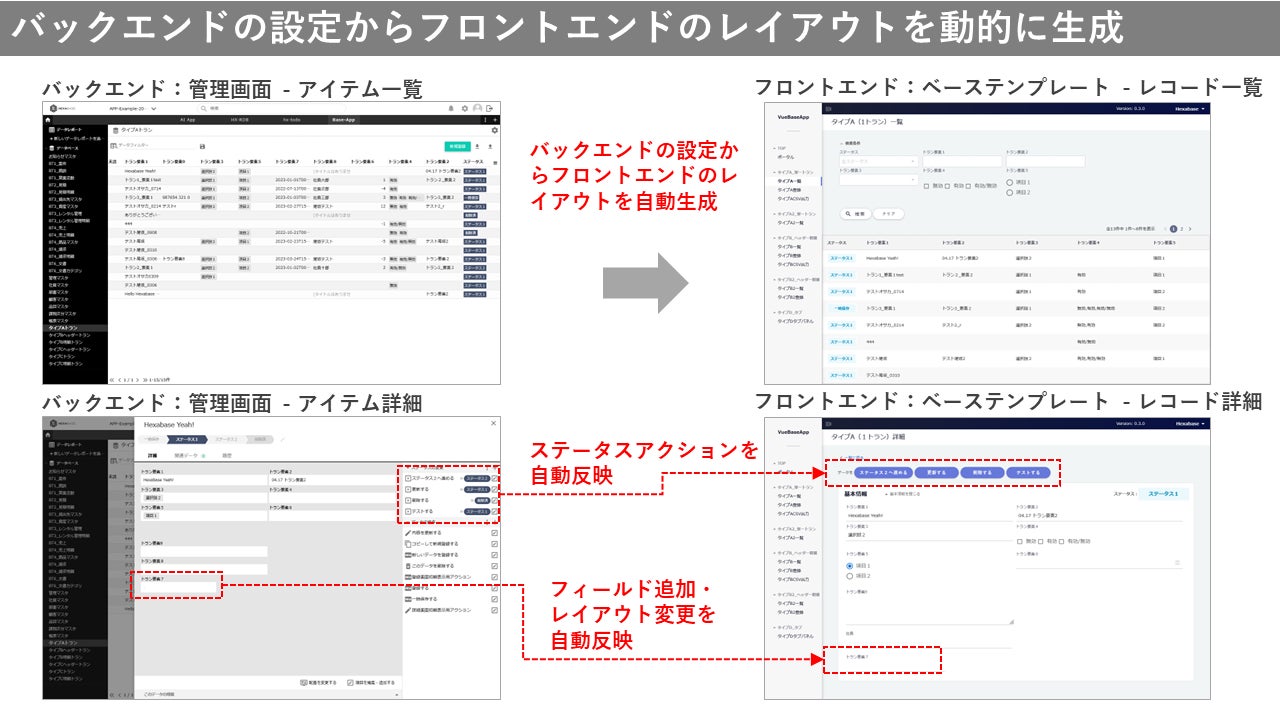
Task: Click クリア button in frontend record list
Action: (888, 214)
